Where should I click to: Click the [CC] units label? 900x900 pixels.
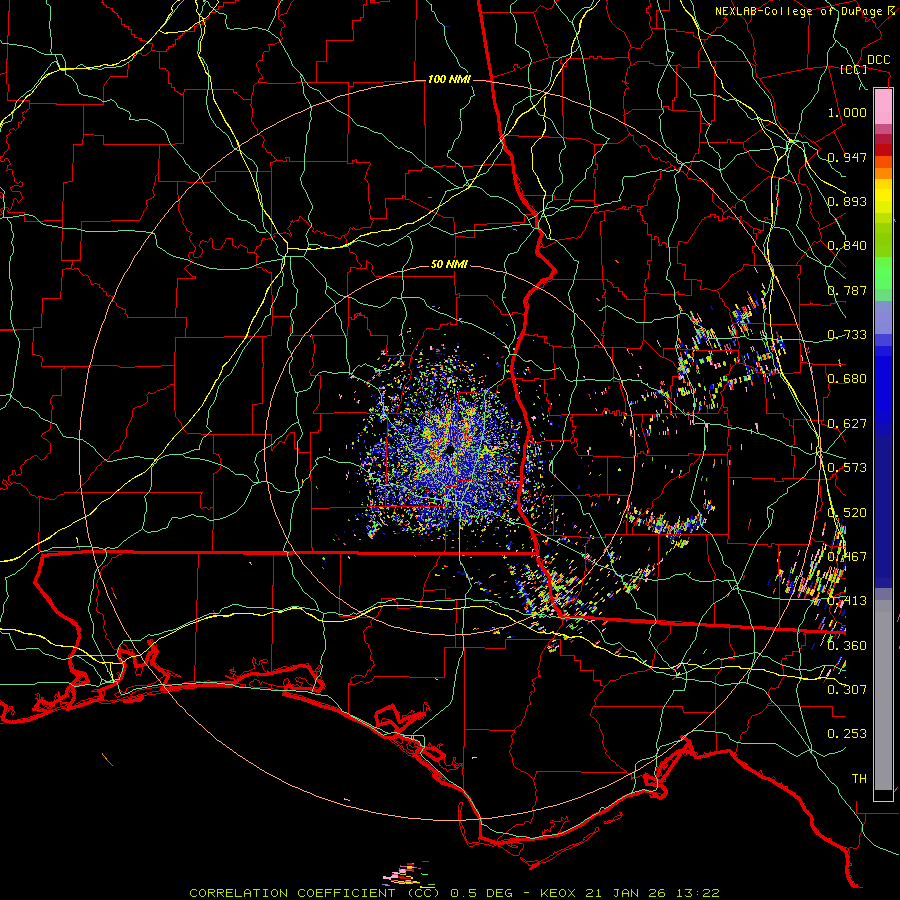853,69
